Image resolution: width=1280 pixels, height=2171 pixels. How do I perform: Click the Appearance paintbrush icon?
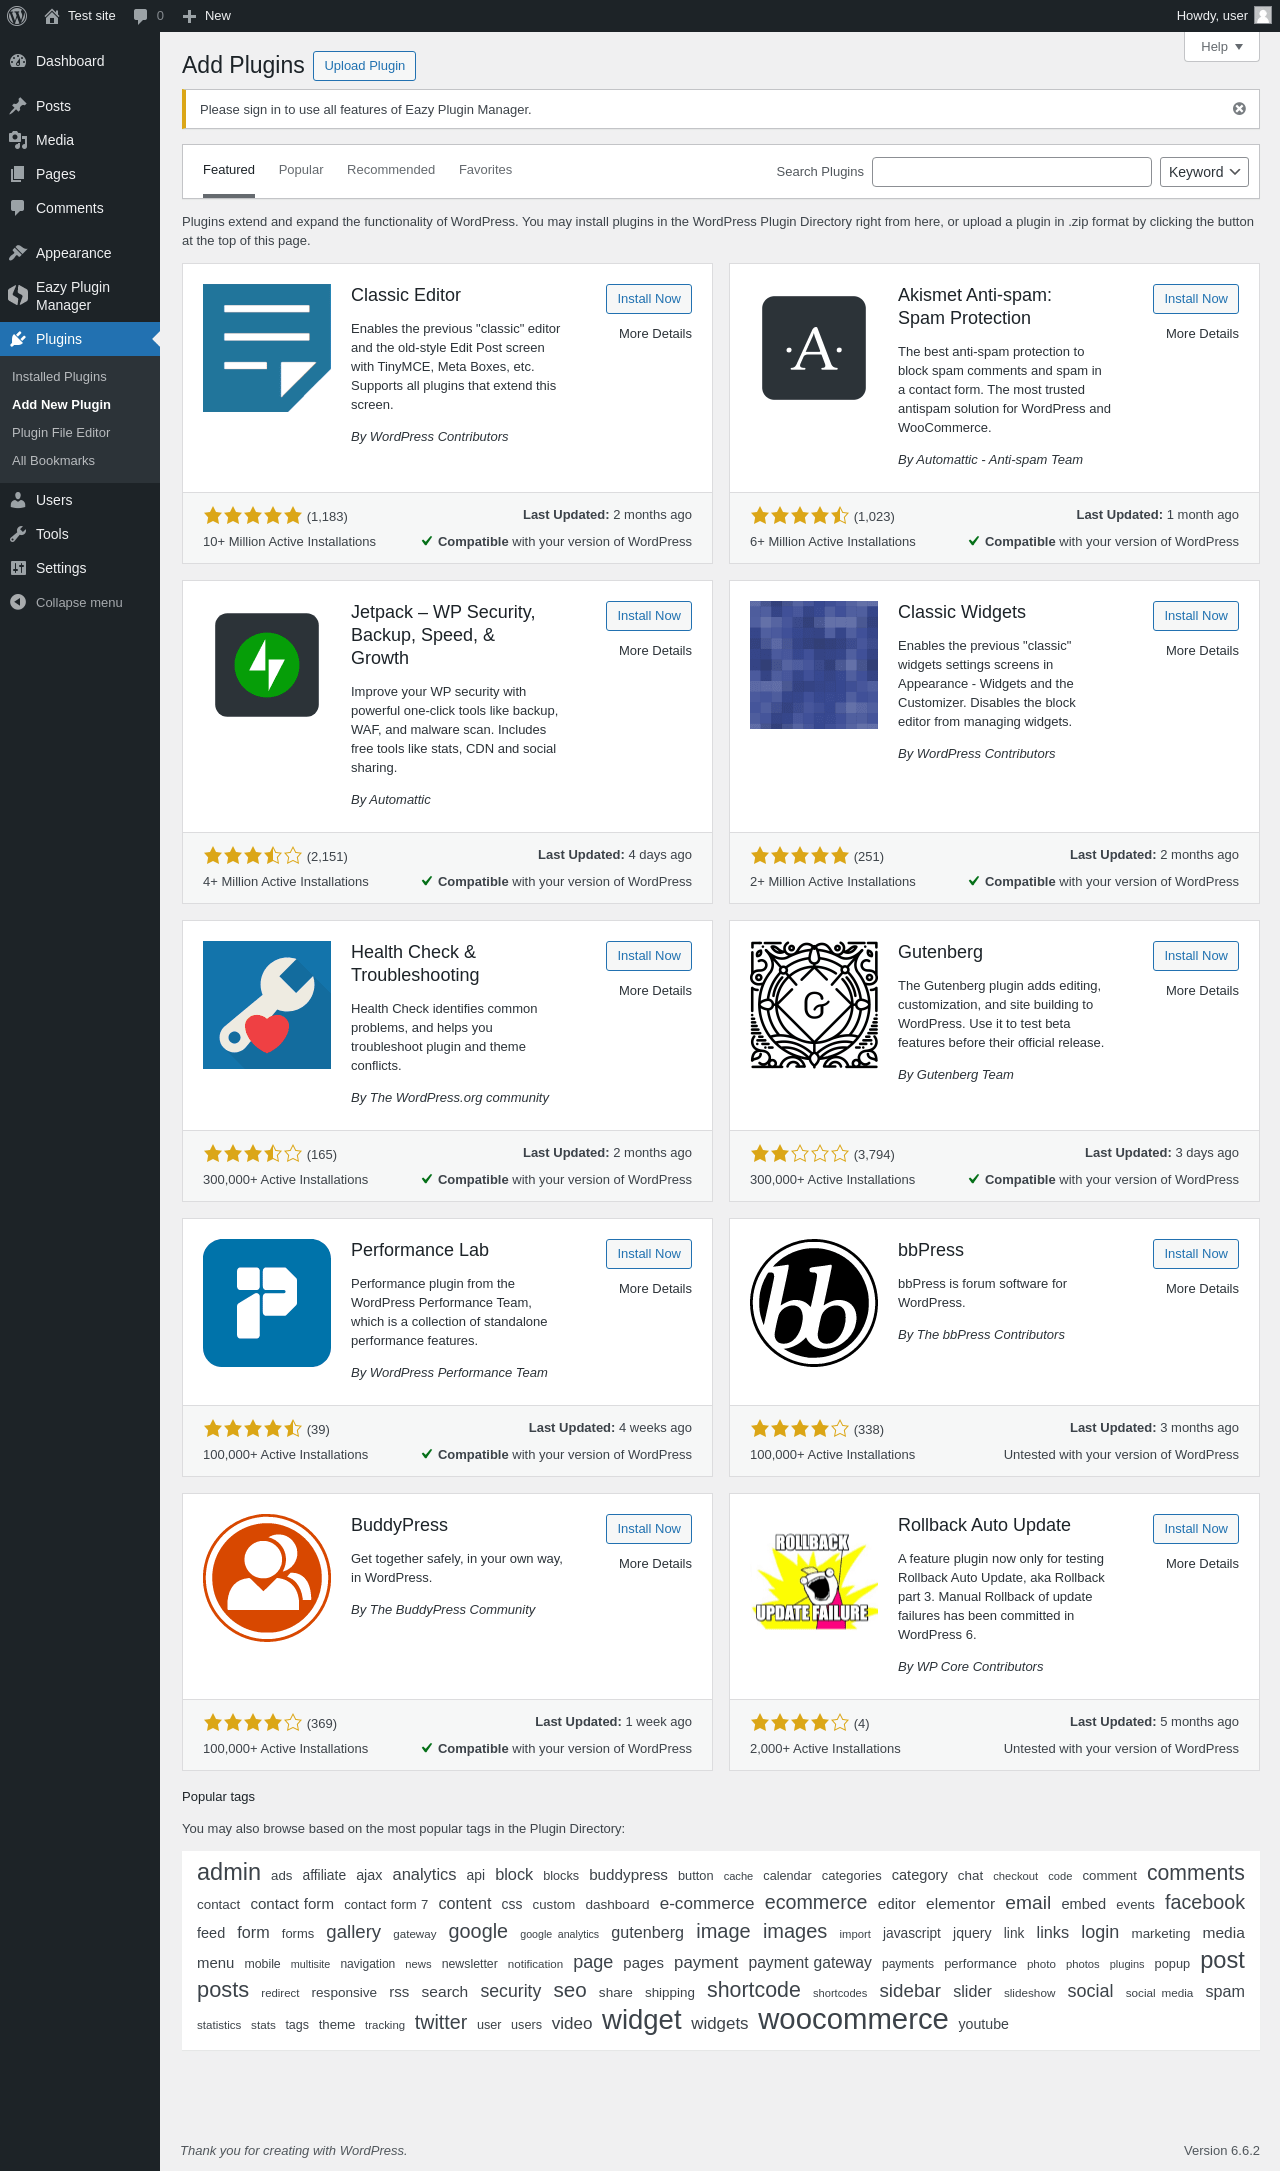pyautogui.click(x=18, y=253)
